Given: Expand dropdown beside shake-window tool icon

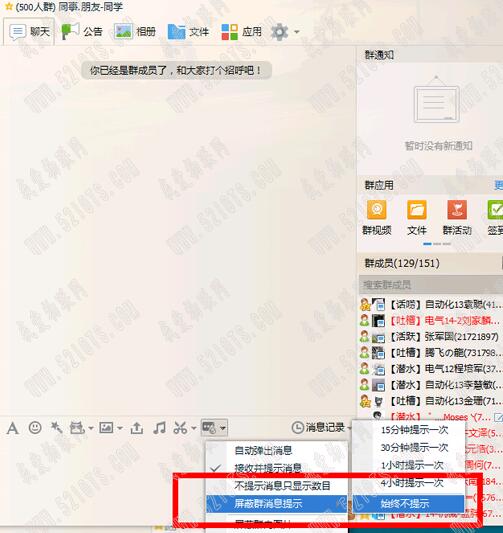Looking at the screenshot, I should [x=91, y=428].
